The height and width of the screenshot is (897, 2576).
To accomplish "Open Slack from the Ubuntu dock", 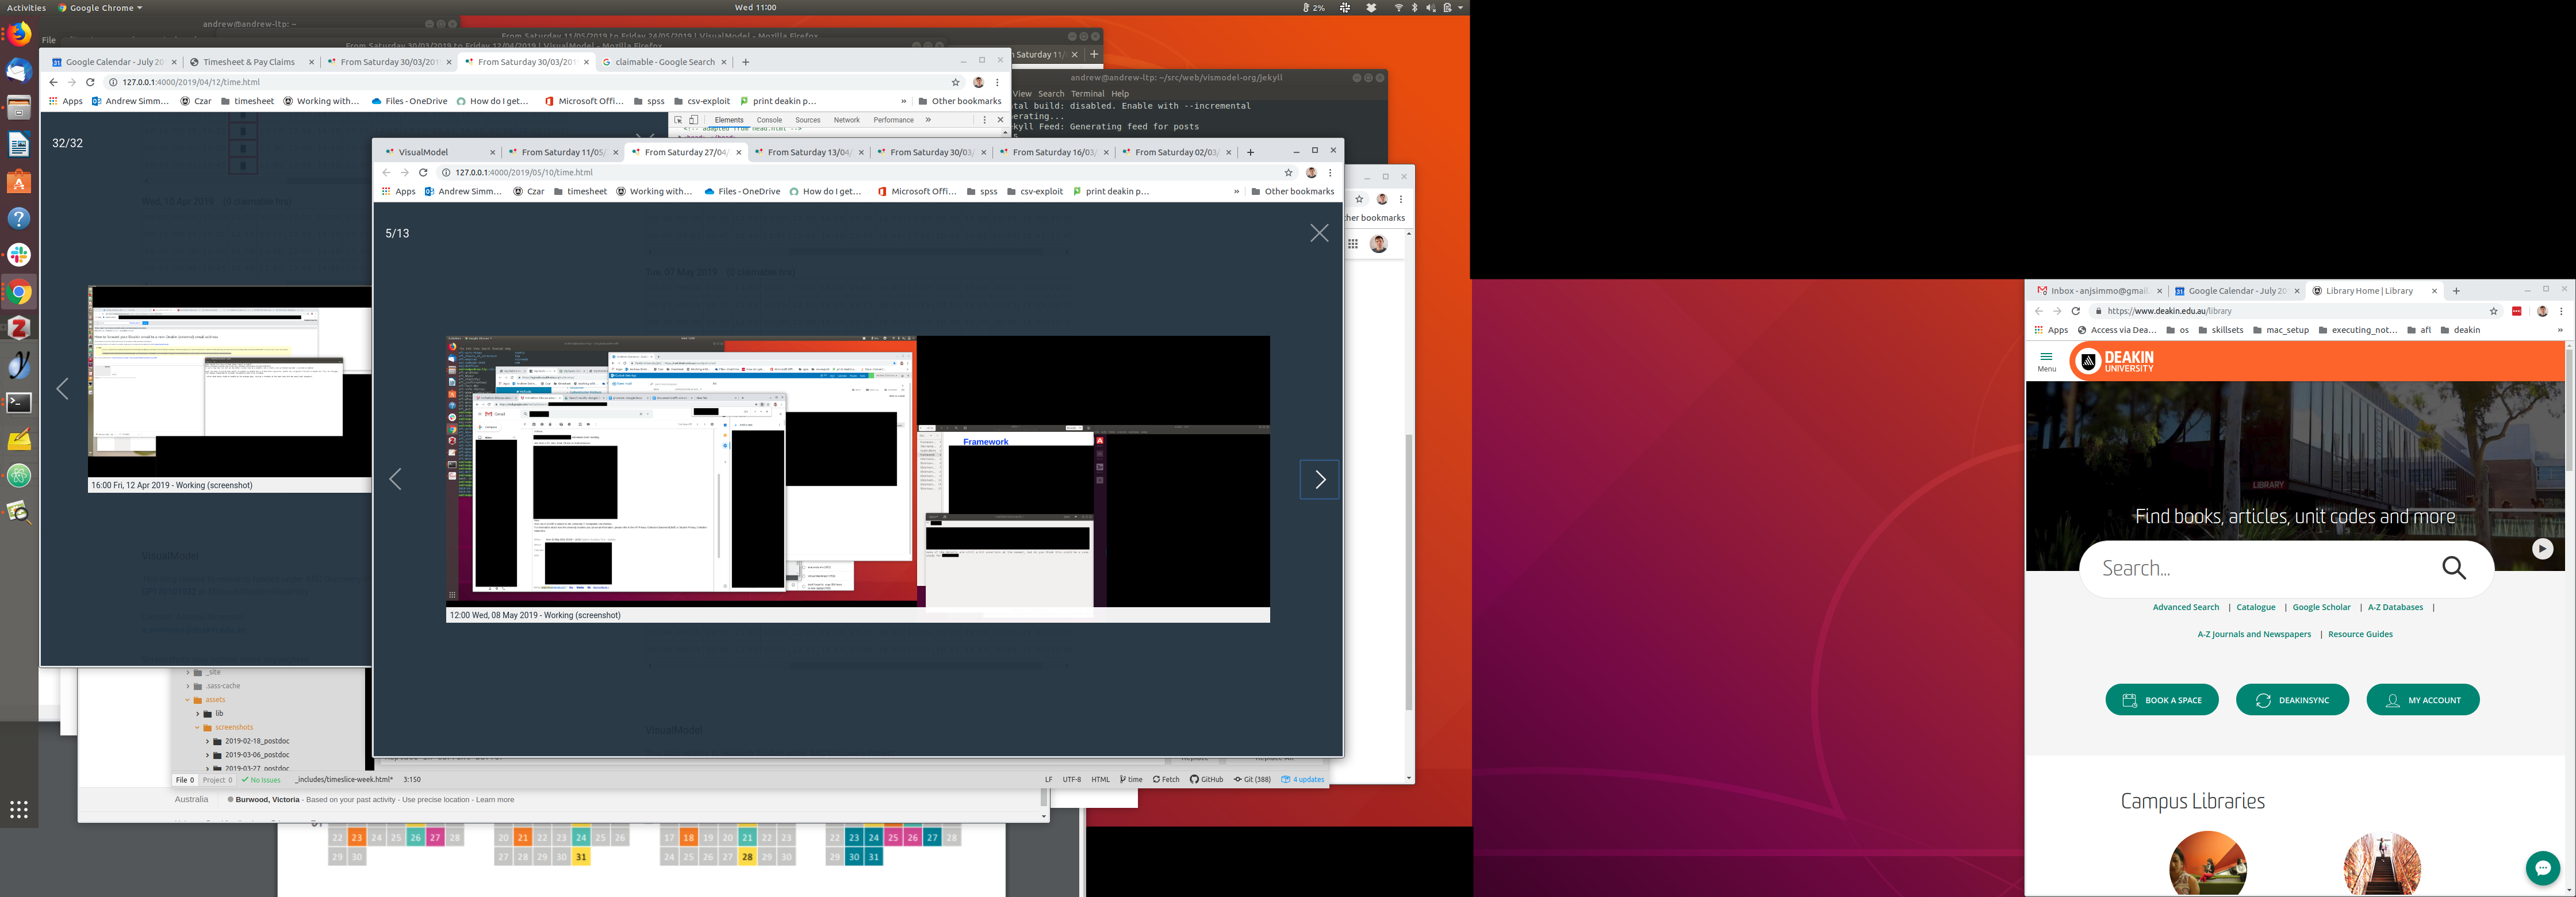I will [19, 255].
